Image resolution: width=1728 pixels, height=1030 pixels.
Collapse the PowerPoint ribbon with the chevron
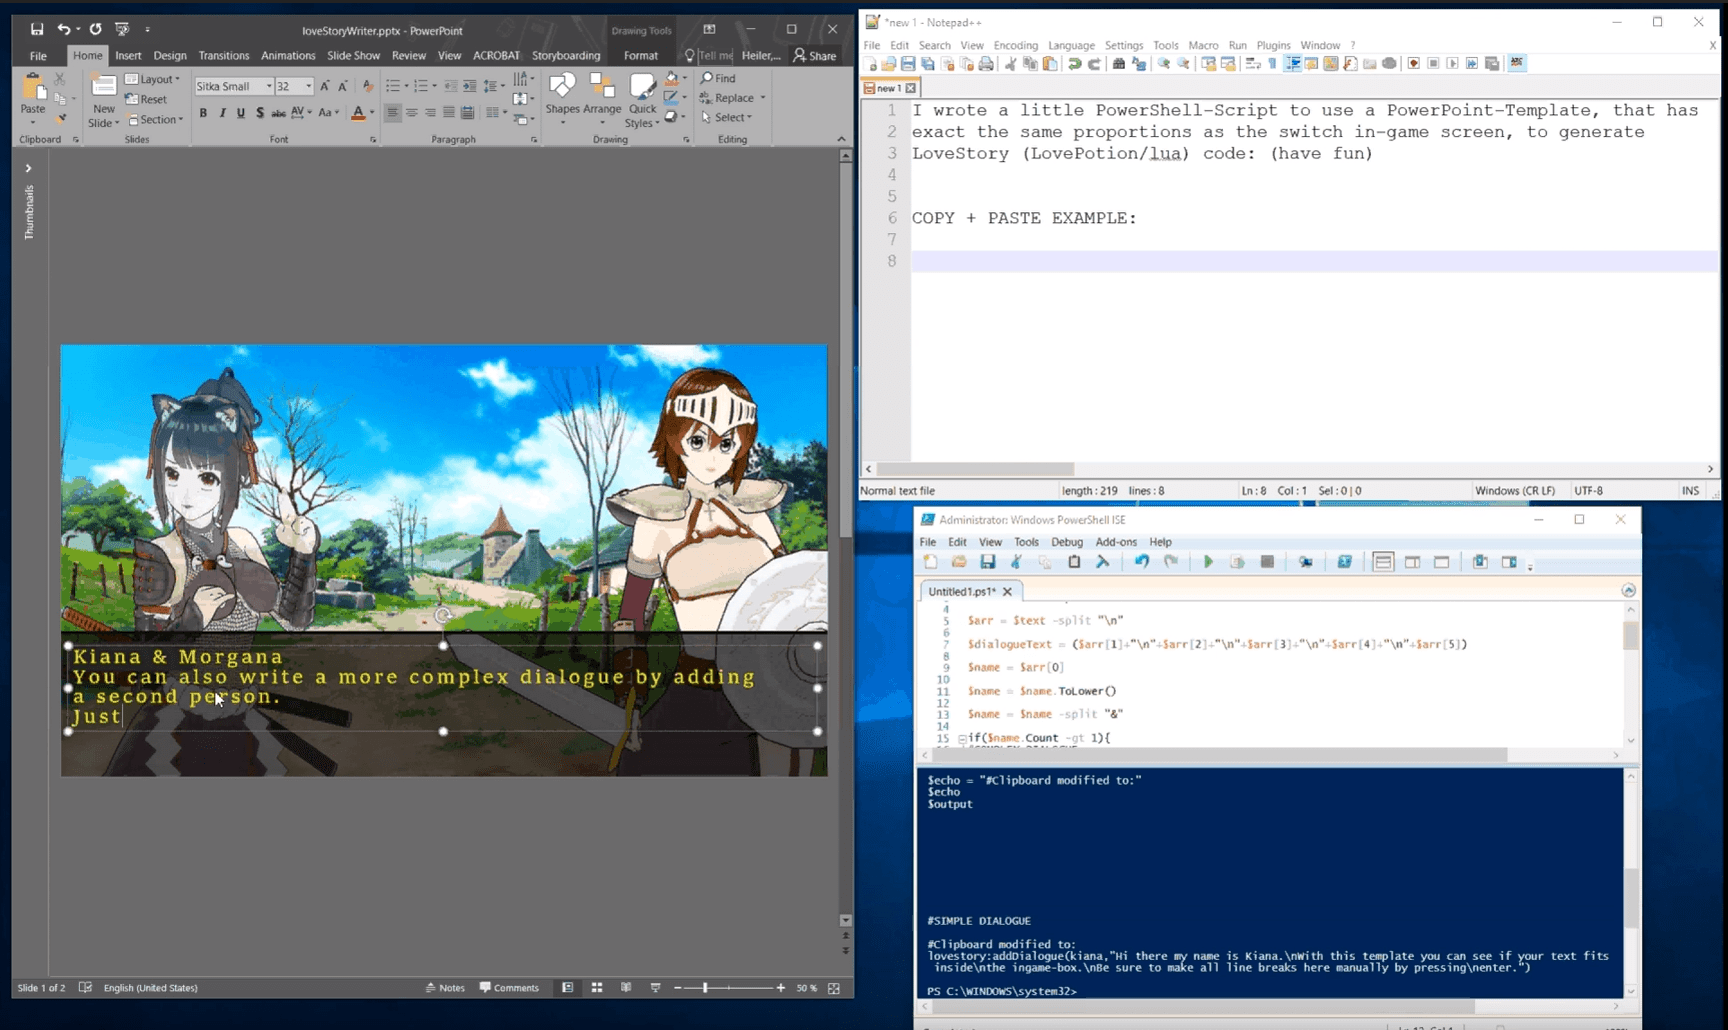click(841, 139)
